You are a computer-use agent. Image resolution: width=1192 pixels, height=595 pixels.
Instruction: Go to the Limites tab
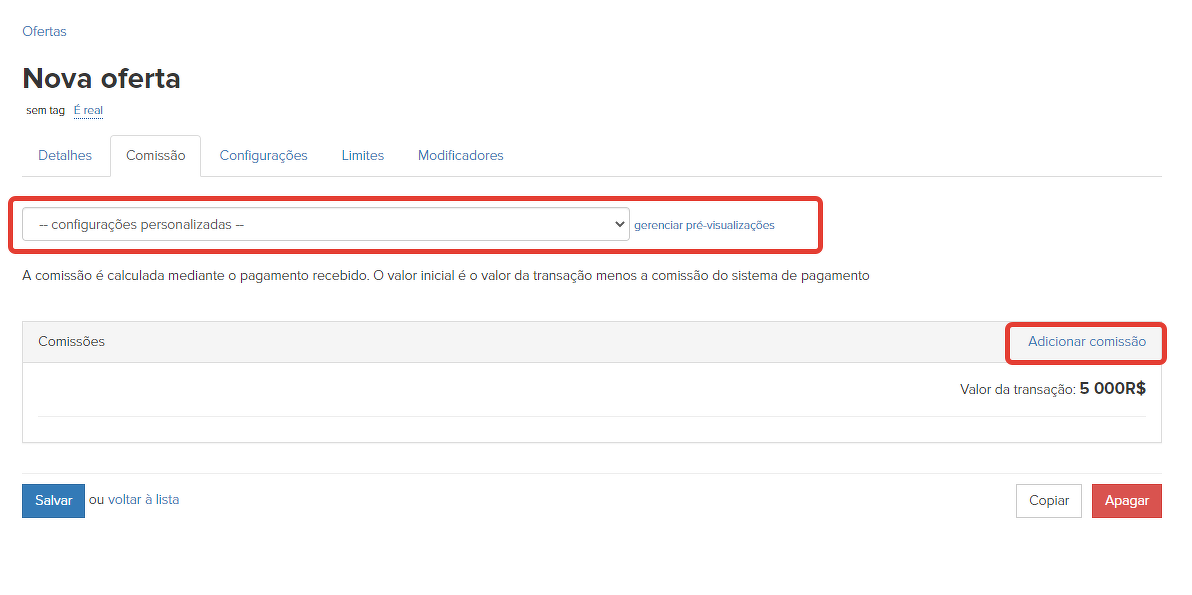[362, 156]
